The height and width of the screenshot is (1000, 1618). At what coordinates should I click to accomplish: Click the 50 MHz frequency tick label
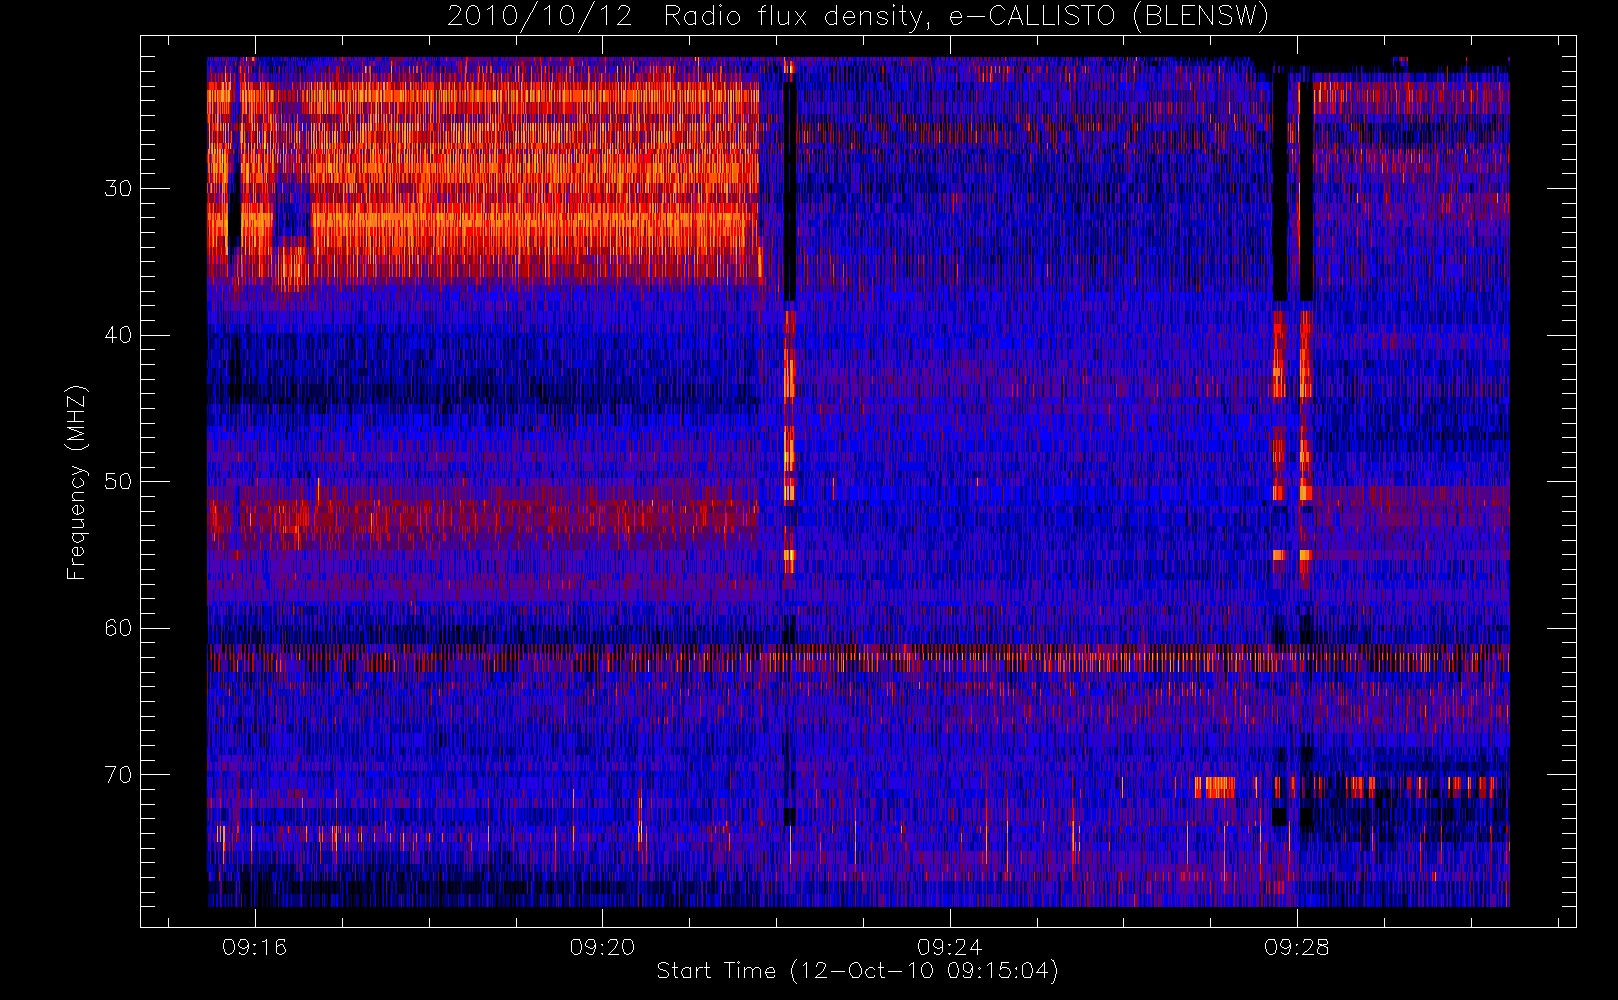pos(118,482)
